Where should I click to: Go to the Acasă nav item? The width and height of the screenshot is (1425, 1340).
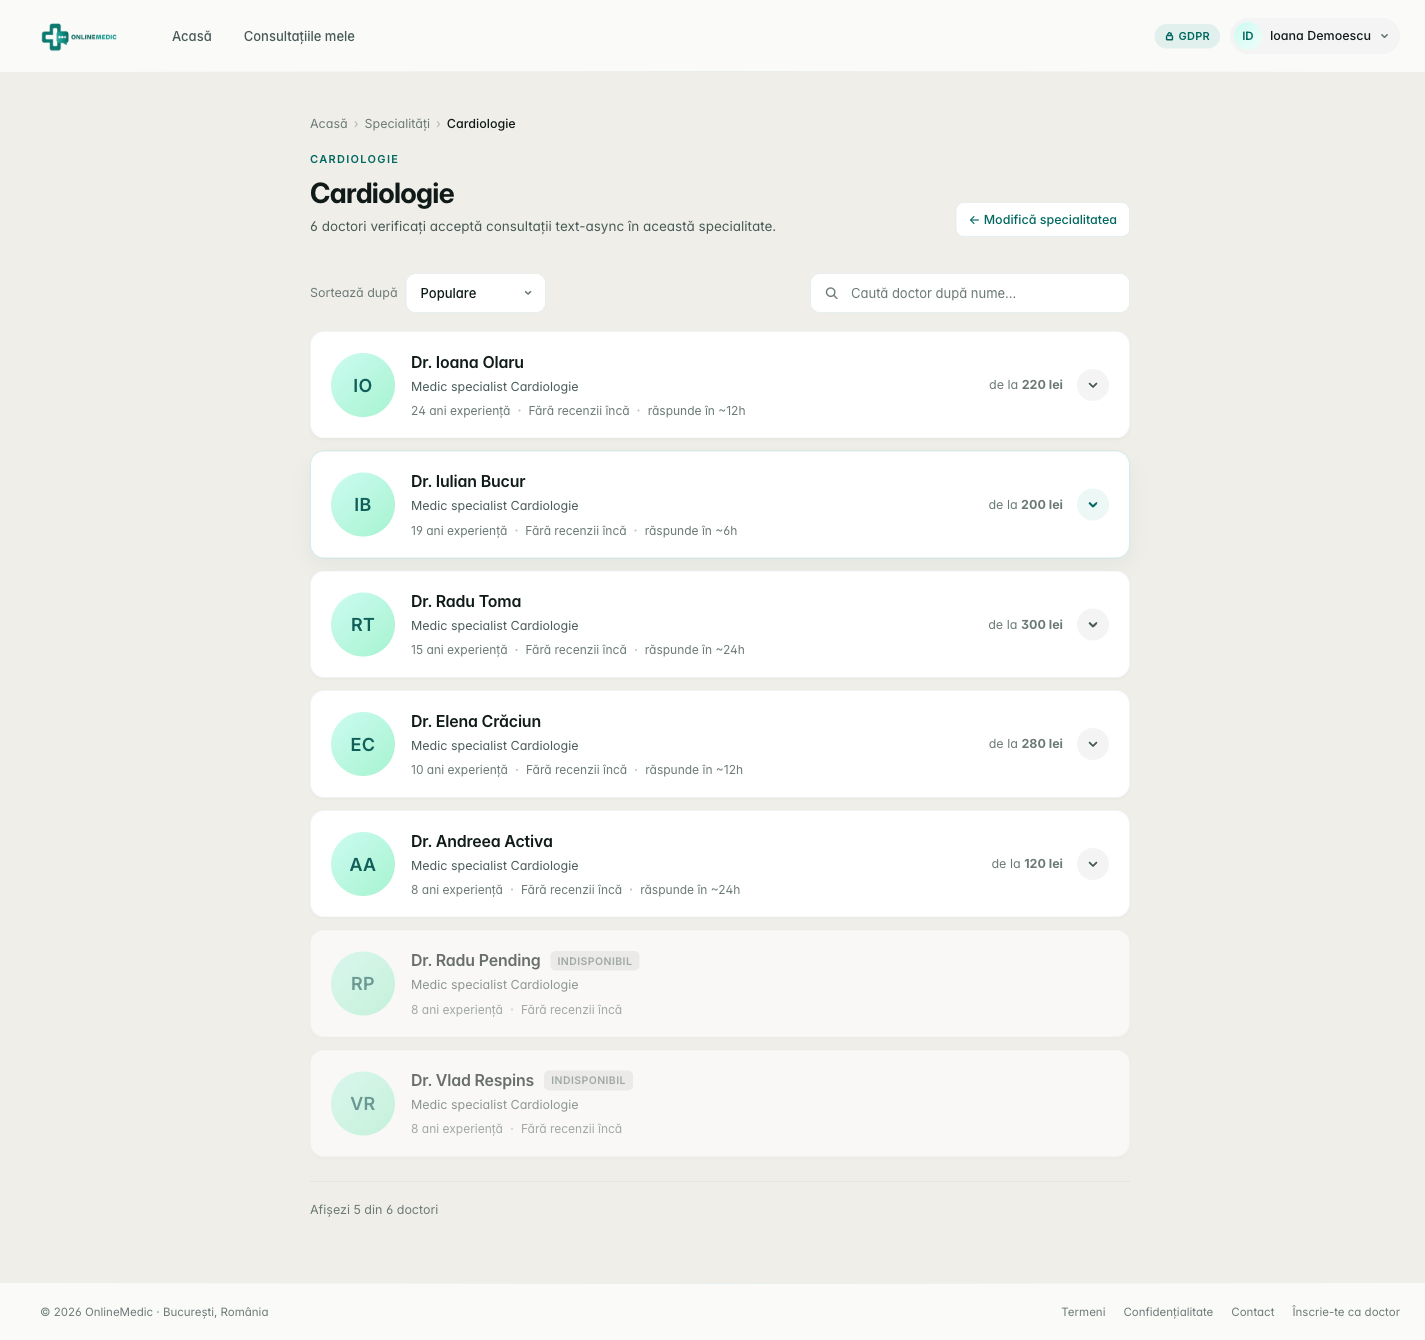[192, 36]
